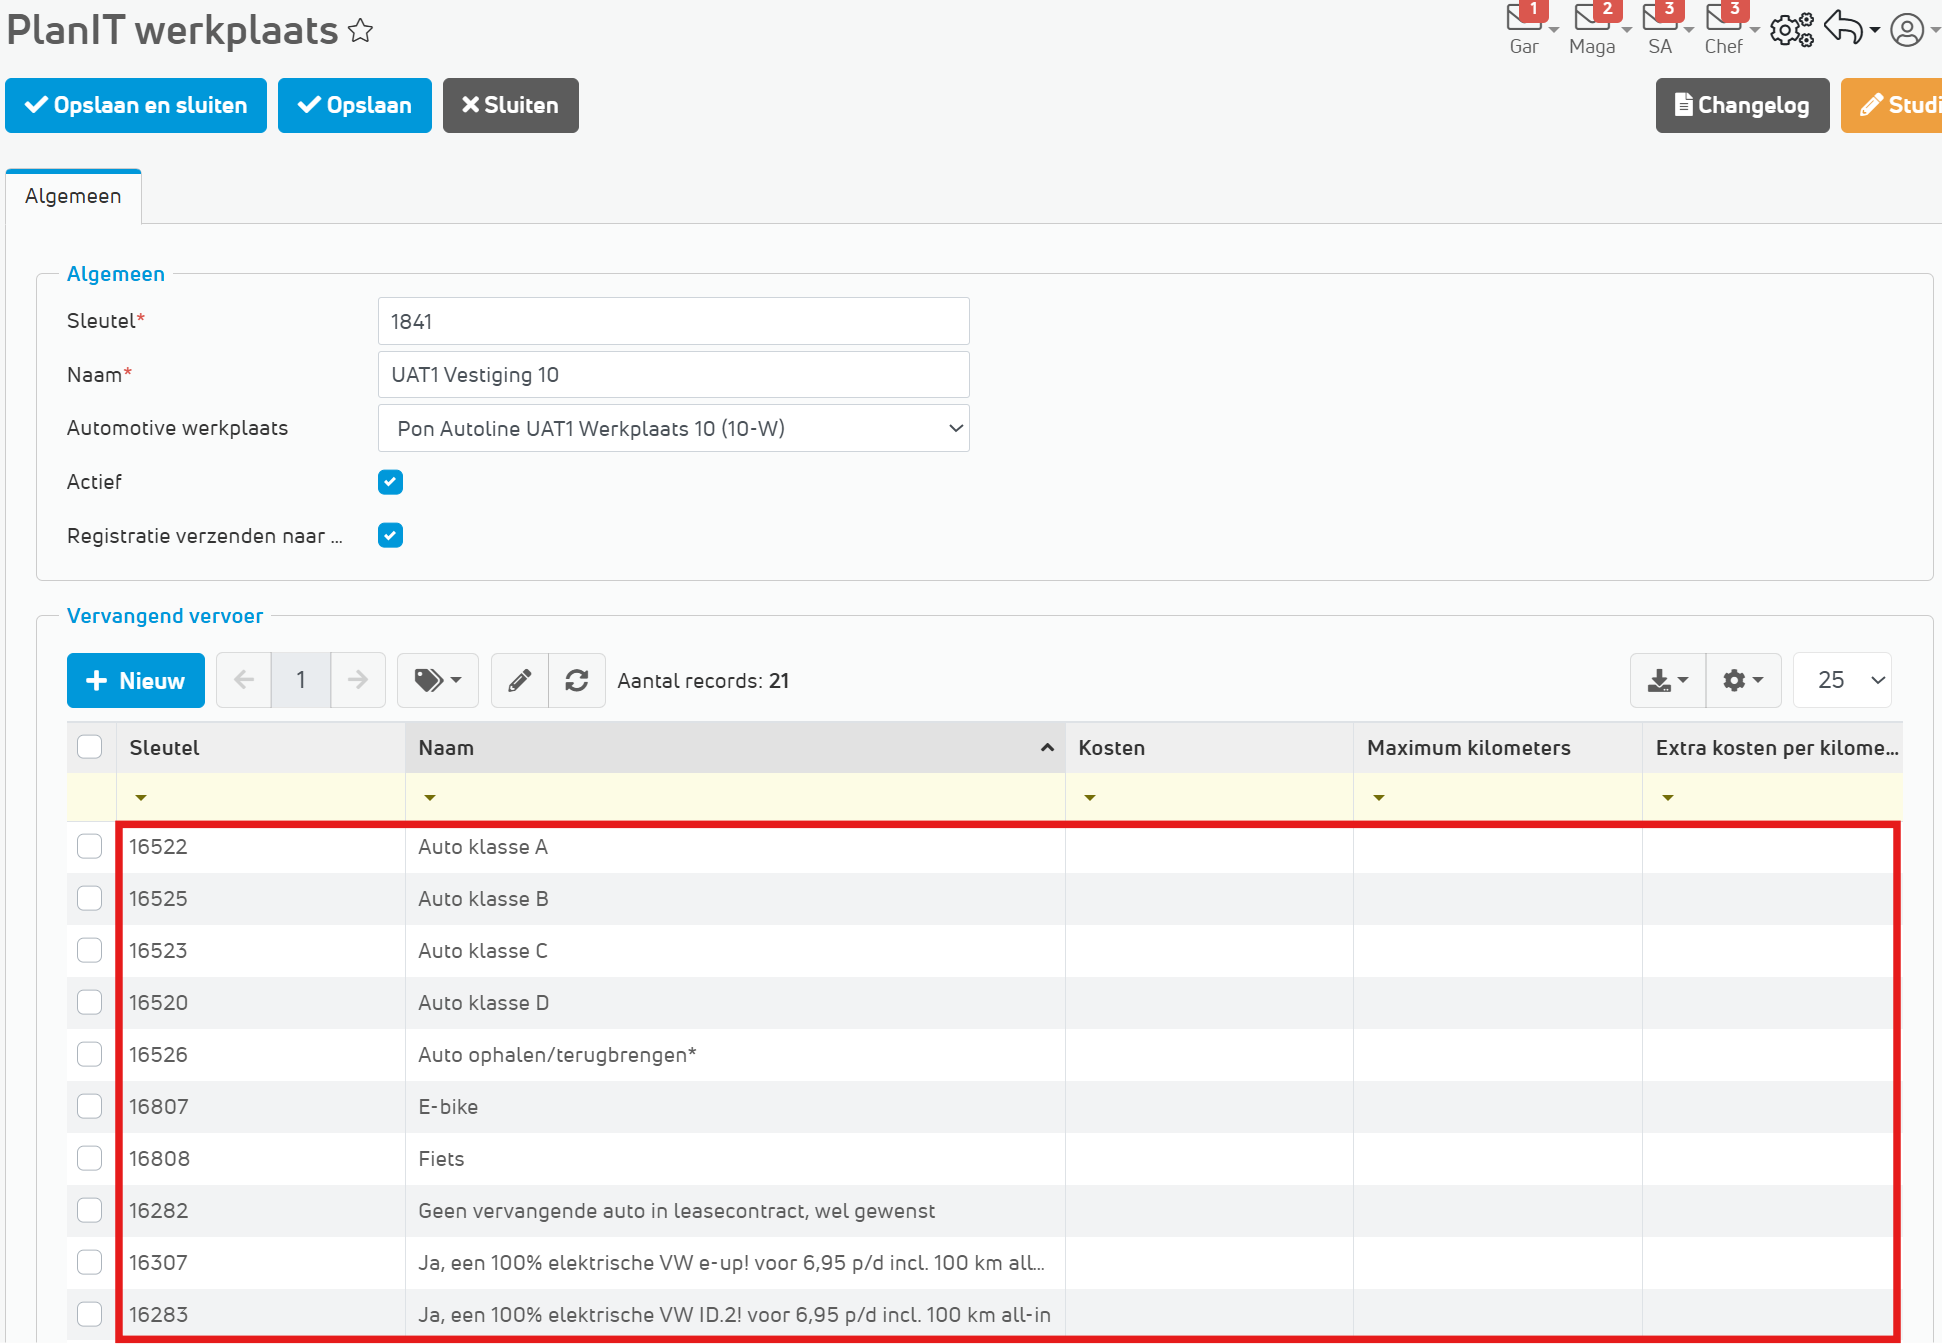This screenshot has height=1344, width=1942.
Task: Open the Chef mail inbox icon
Action: 1724,20
